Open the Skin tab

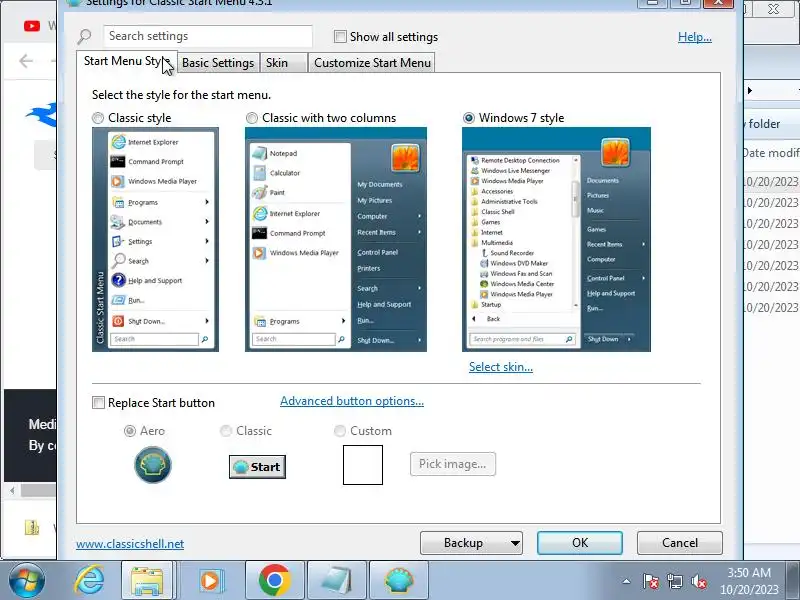point(284,63)
